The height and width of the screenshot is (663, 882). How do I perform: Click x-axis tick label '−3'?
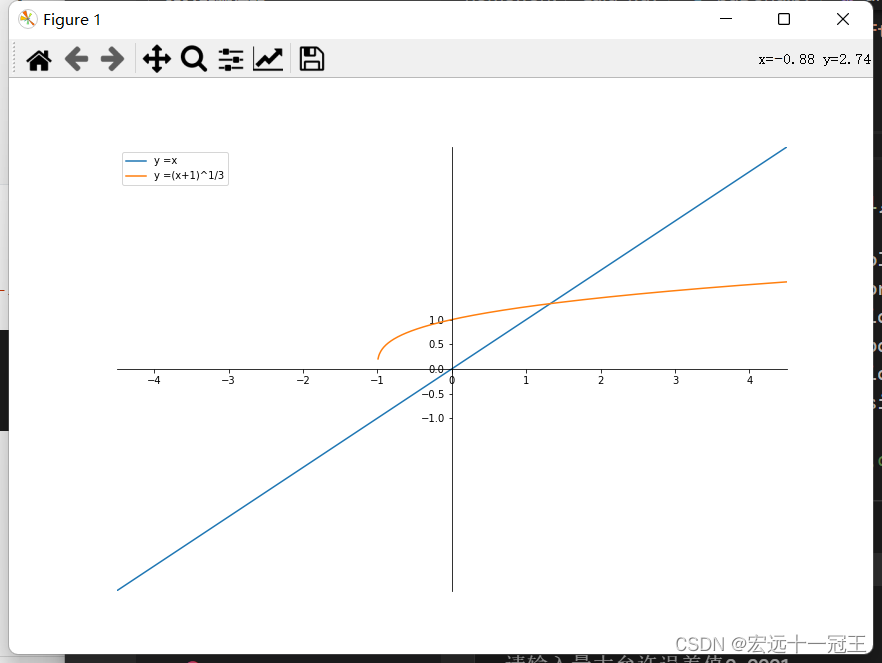(x=228, y=381)
